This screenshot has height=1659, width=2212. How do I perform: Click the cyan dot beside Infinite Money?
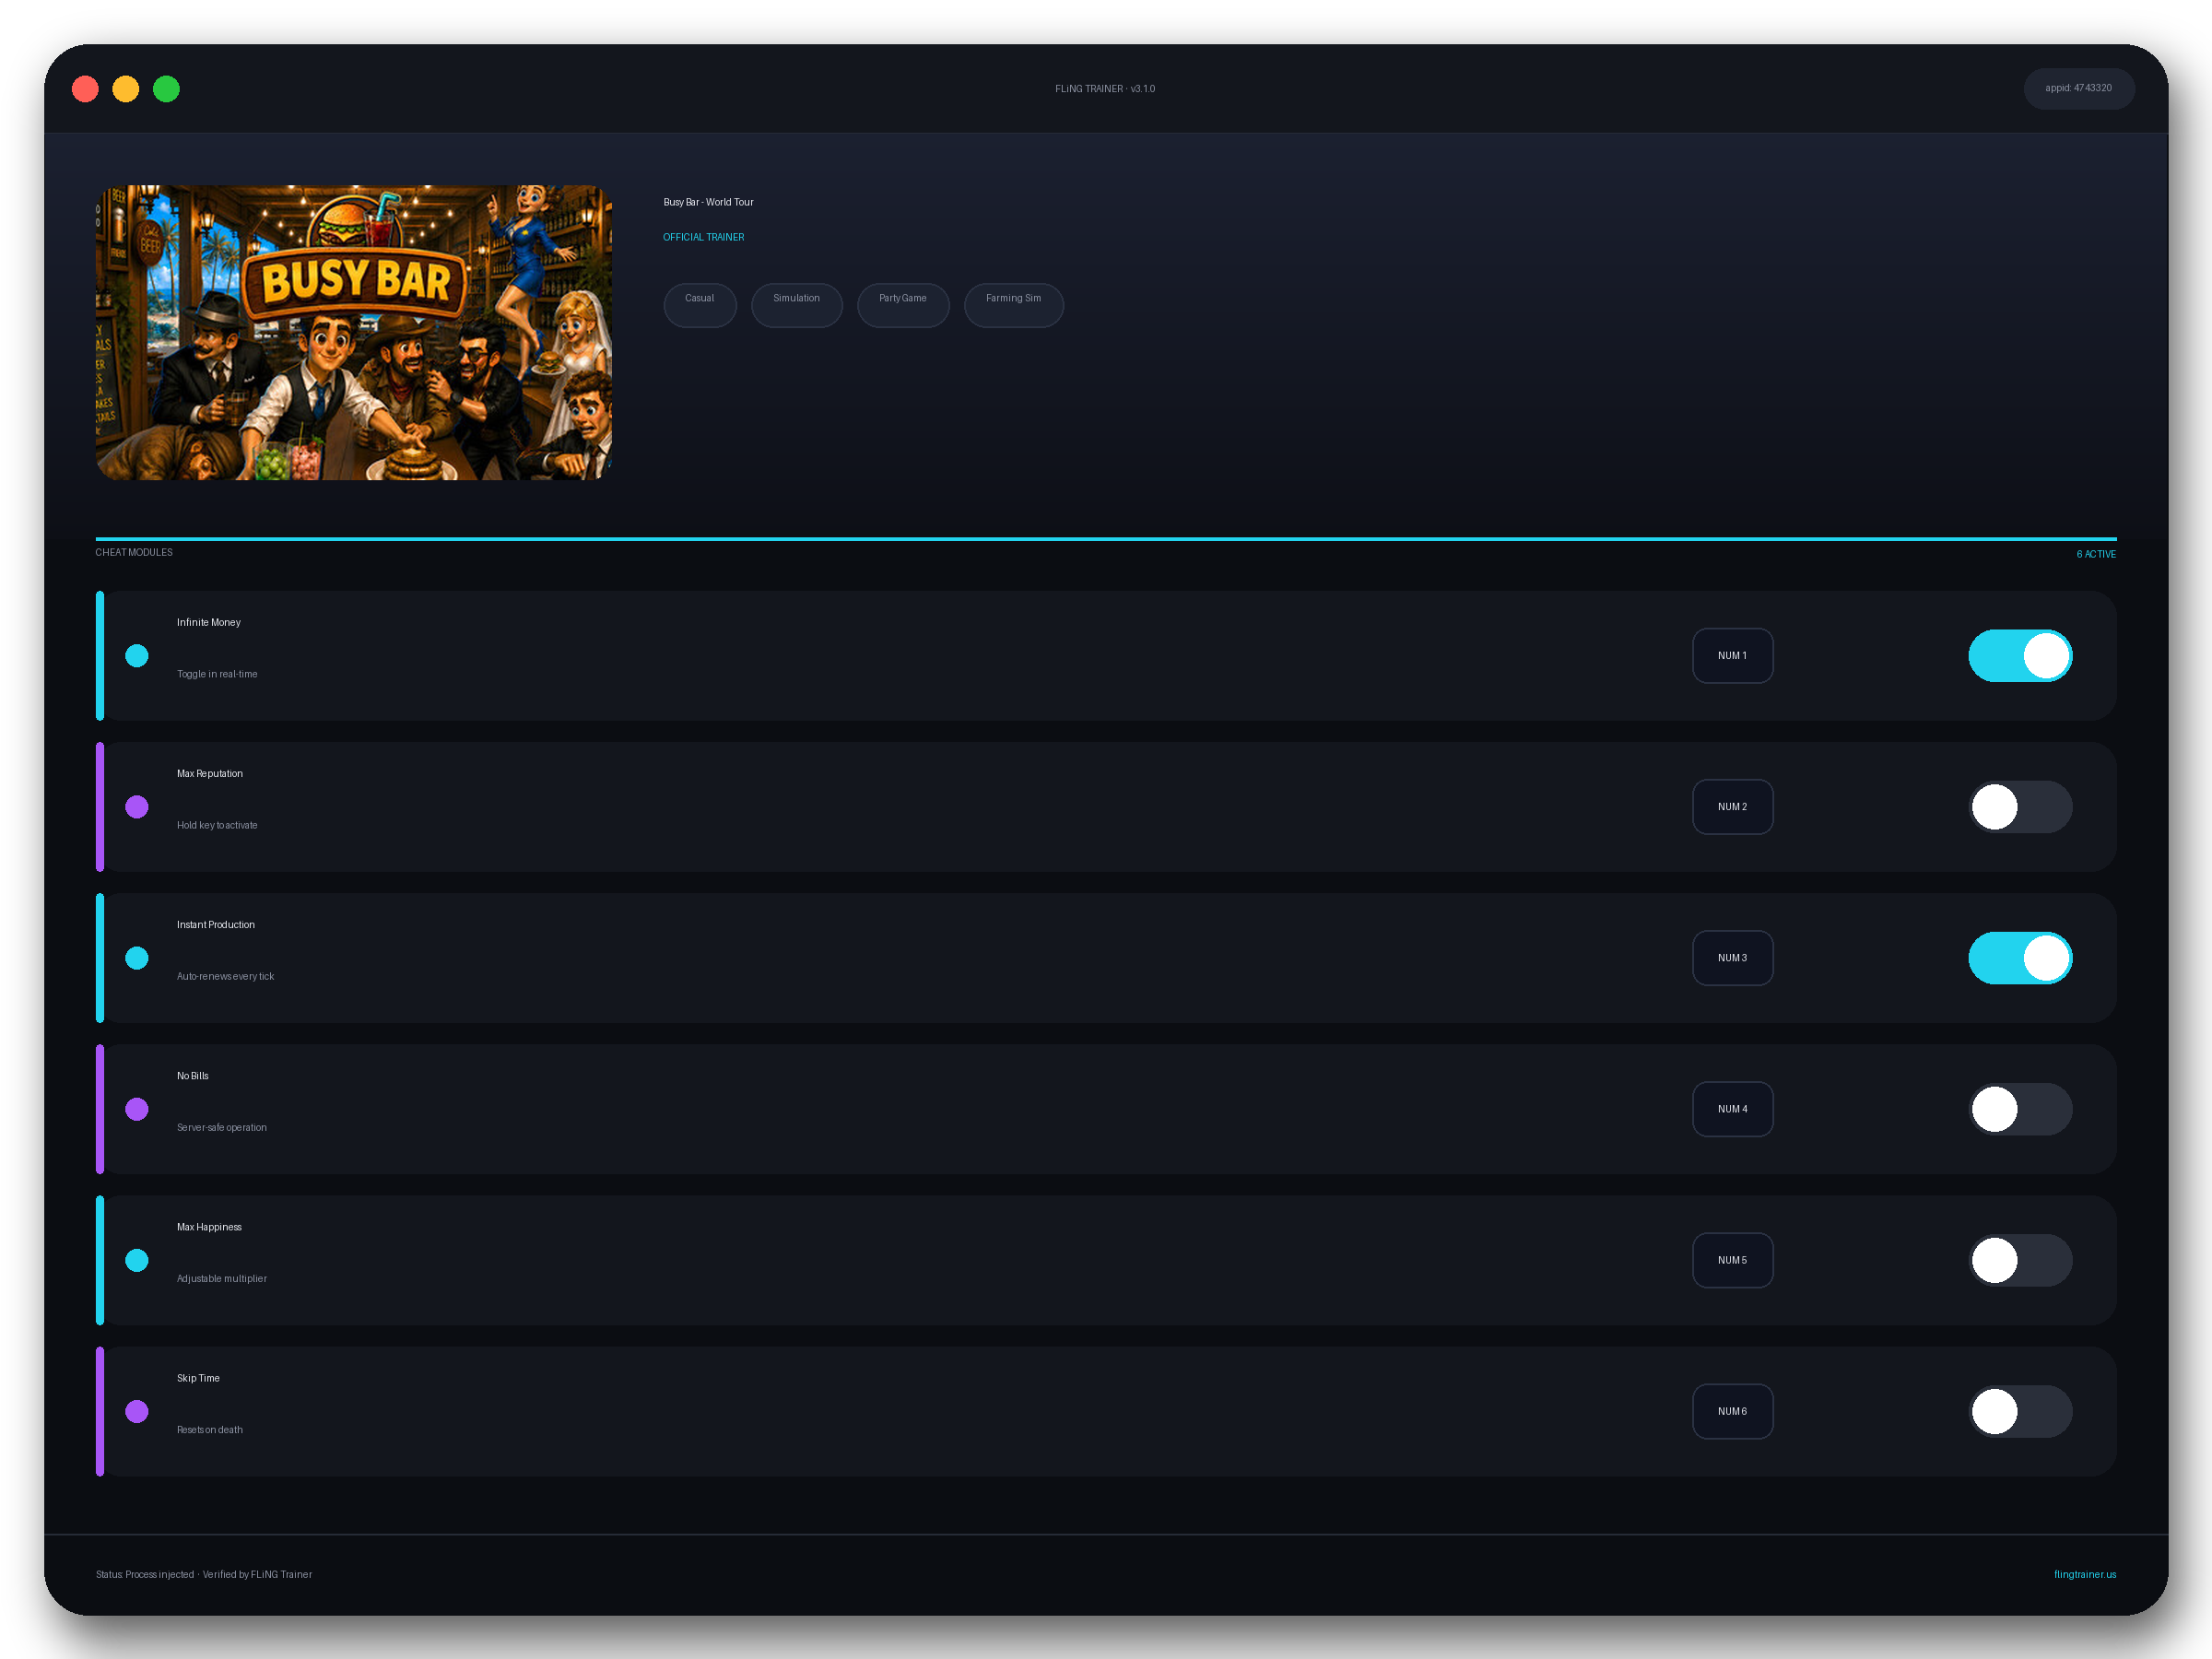click(137, 656)
